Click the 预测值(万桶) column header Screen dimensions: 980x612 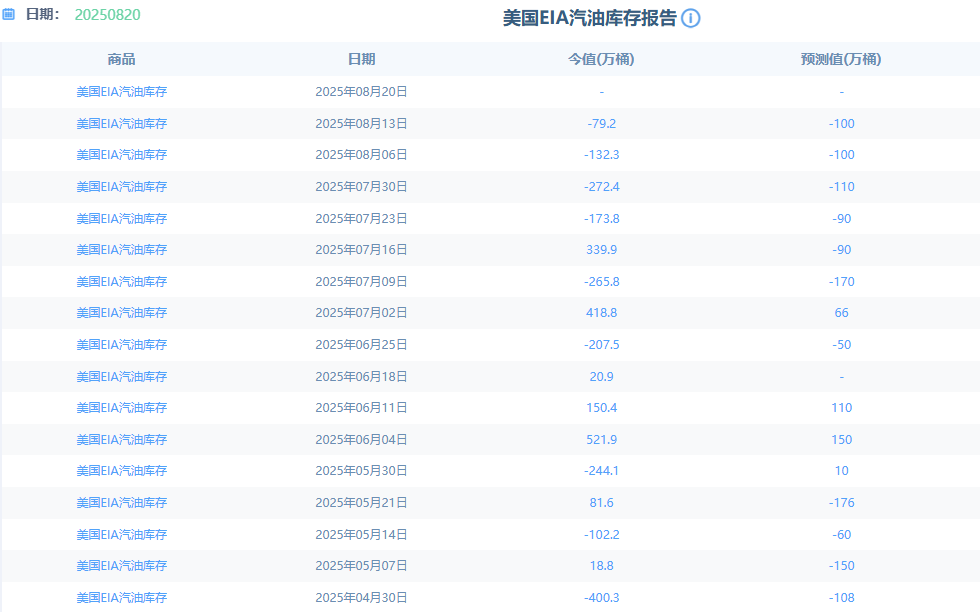[841, 59]
